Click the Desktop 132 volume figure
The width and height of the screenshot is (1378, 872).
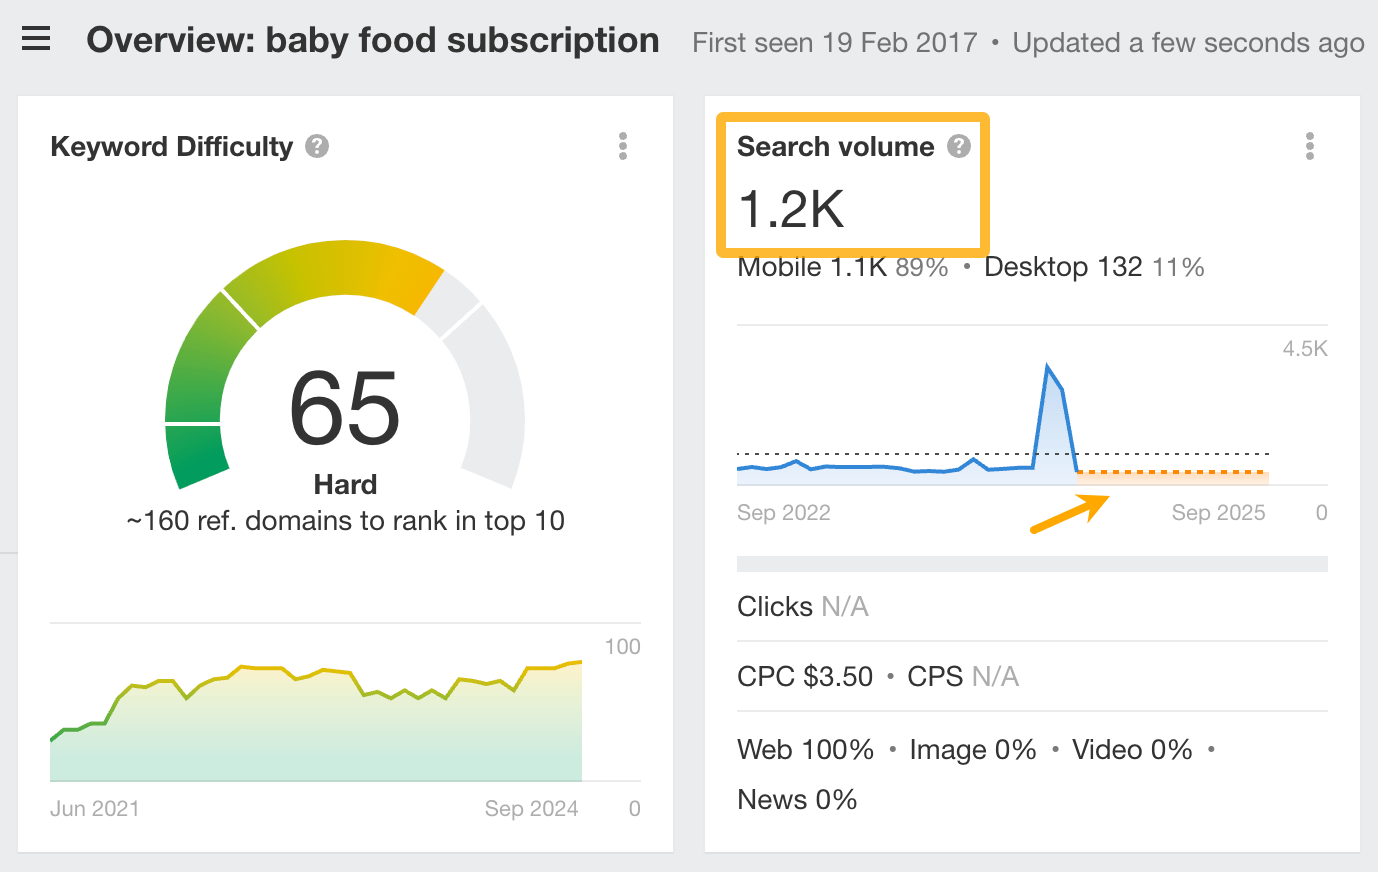1063,268
